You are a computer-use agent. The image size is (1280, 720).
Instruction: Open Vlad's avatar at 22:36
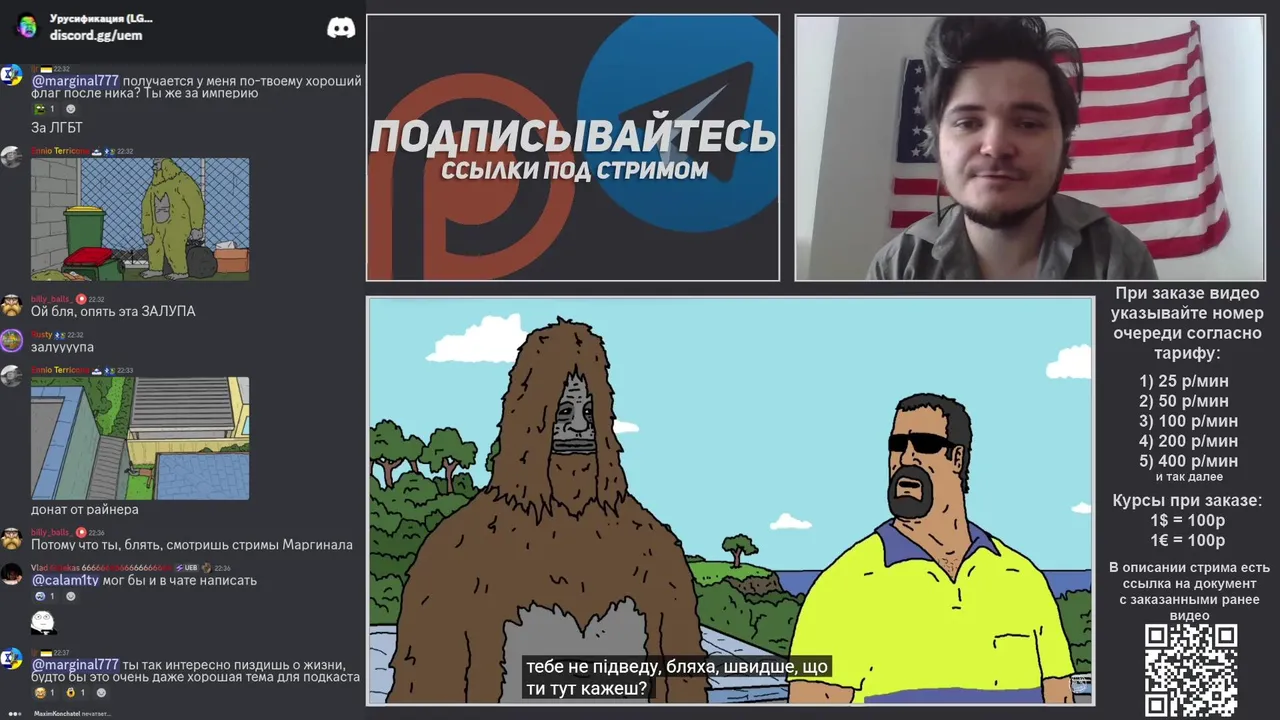(11, 574)
